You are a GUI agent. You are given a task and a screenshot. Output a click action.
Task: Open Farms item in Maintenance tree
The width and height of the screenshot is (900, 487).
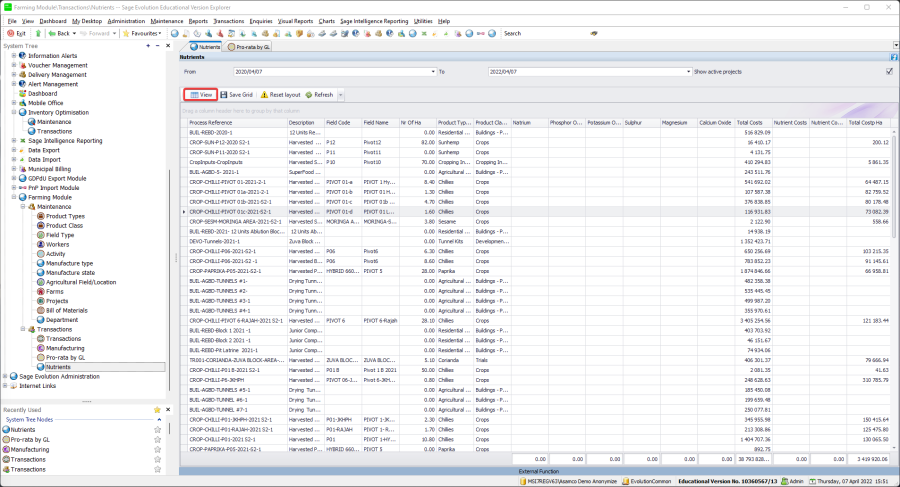55,291
